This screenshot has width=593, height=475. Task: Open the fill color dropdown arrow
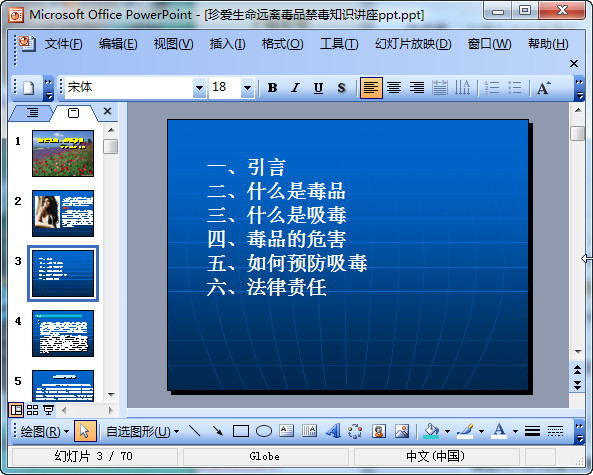447,431
